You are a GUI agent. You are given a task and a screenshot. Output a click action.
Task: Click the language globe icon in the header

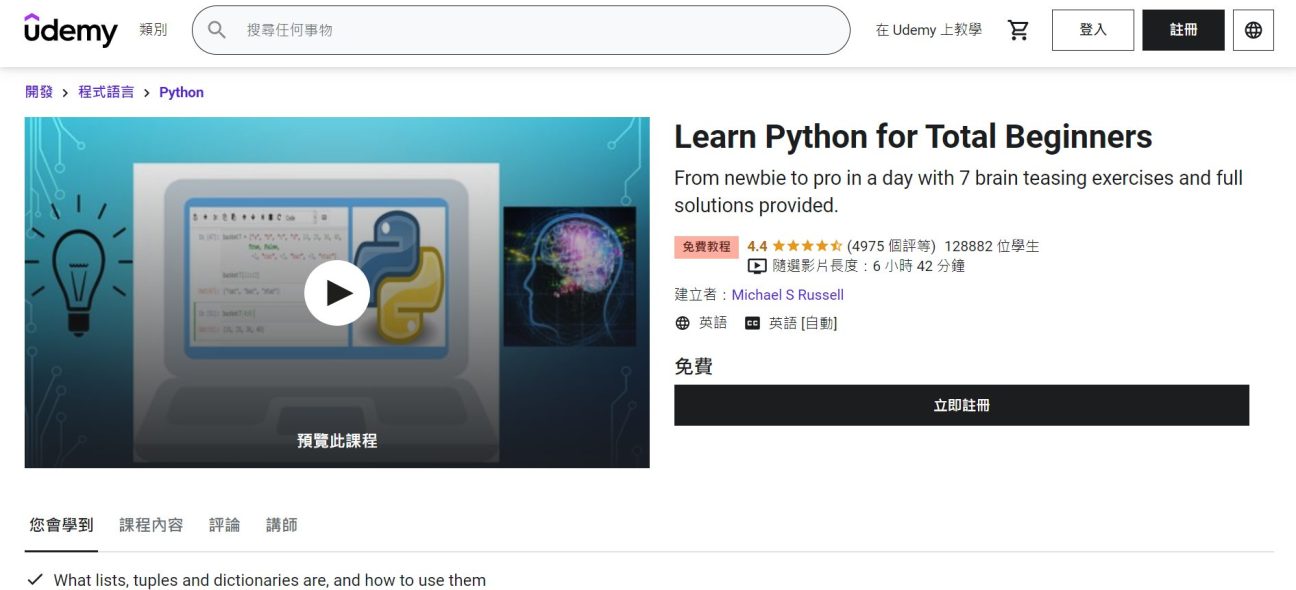1254,30
